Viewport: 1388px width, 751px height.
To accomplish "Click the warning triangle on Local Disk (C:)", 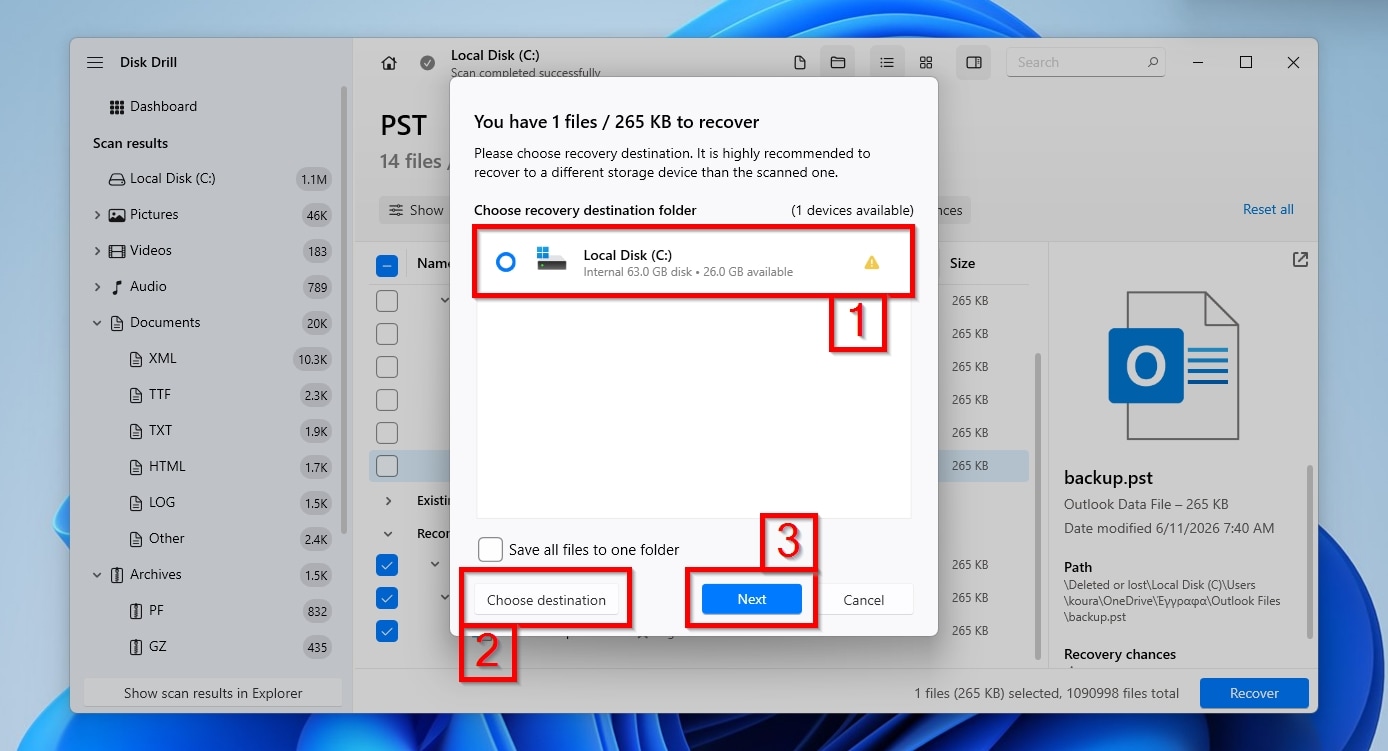I will 871,263.
